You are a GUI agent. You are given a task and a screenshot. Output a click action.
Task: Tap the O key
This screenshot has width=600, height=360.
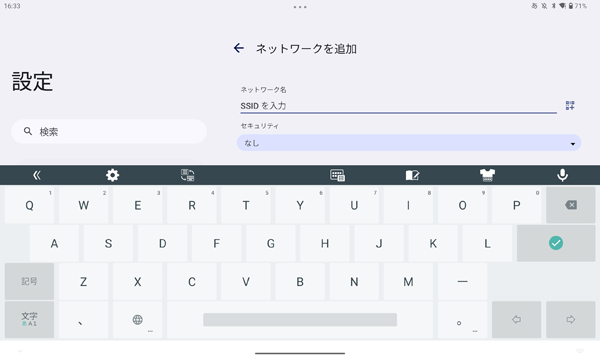[462, 205]
